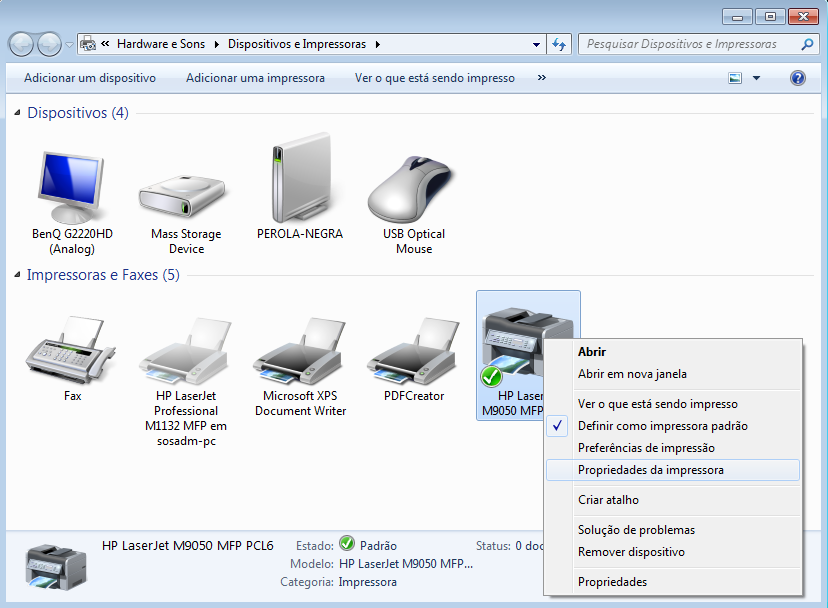Image resolution: width=828 pixels, height=608 pixels.
Task: Click toolbar Ver o que está sendo impresso
Action: [435, 78]
